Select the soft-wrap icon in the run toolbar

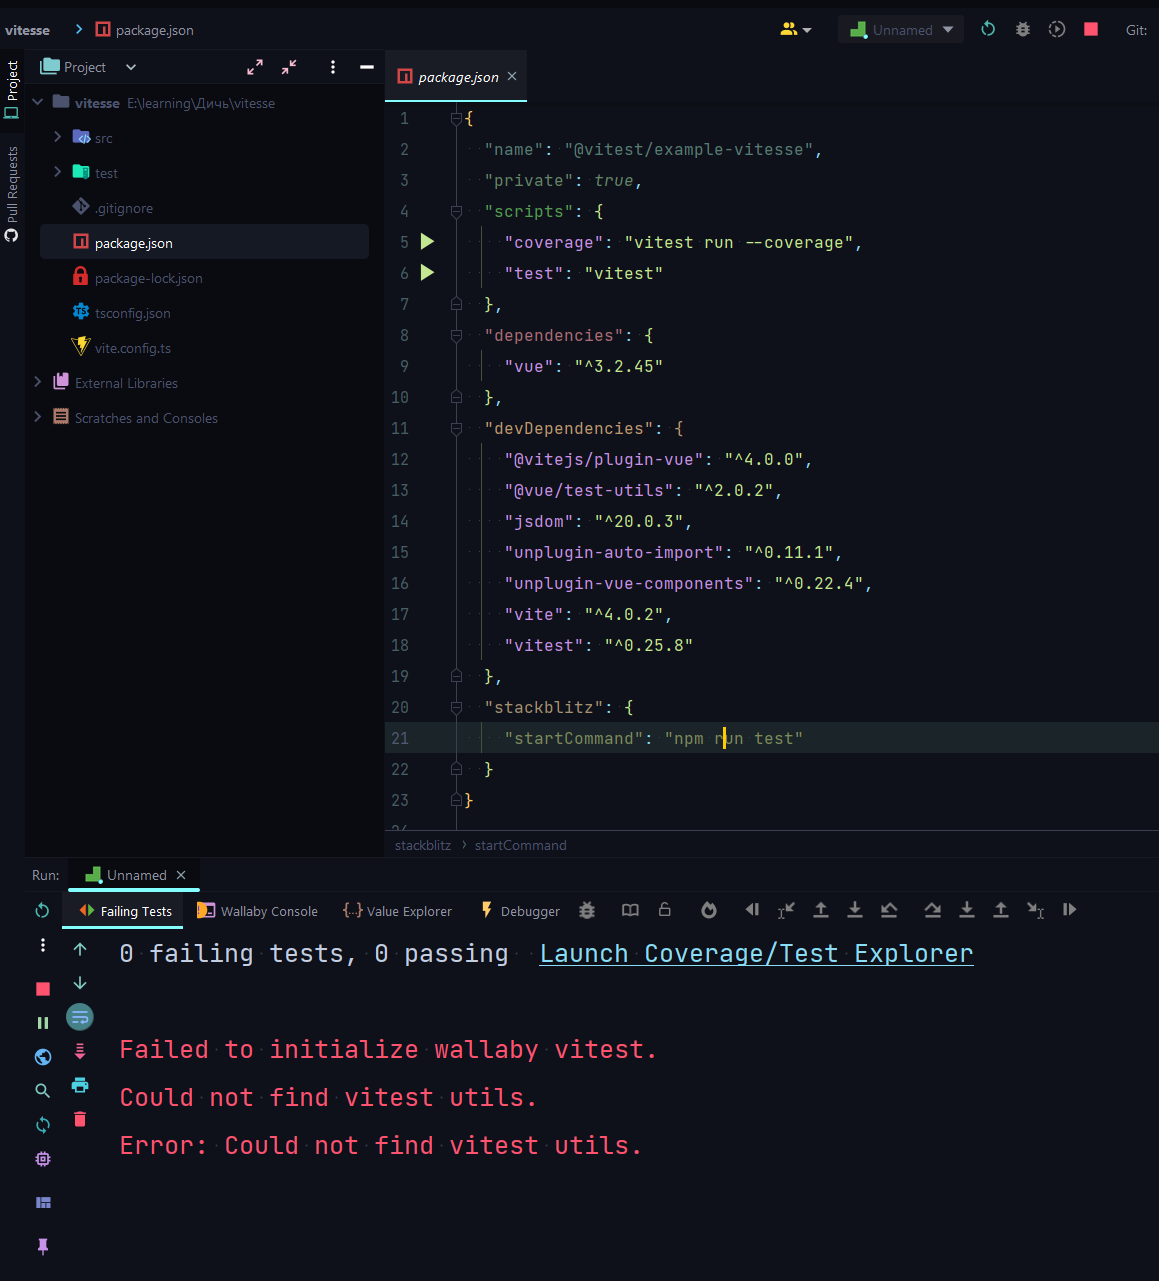(79, 1017)
